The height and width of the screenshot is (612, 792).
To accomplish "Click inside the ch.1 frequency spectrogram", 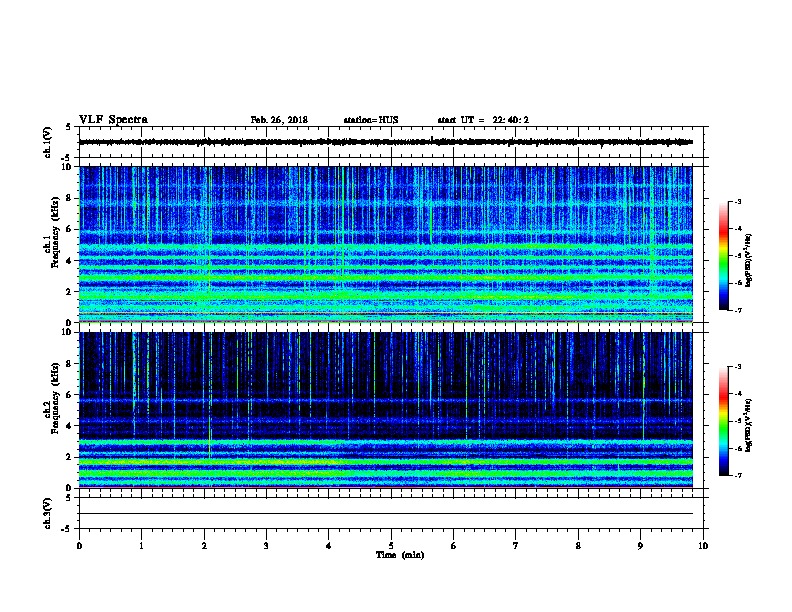I will (386, 244).
